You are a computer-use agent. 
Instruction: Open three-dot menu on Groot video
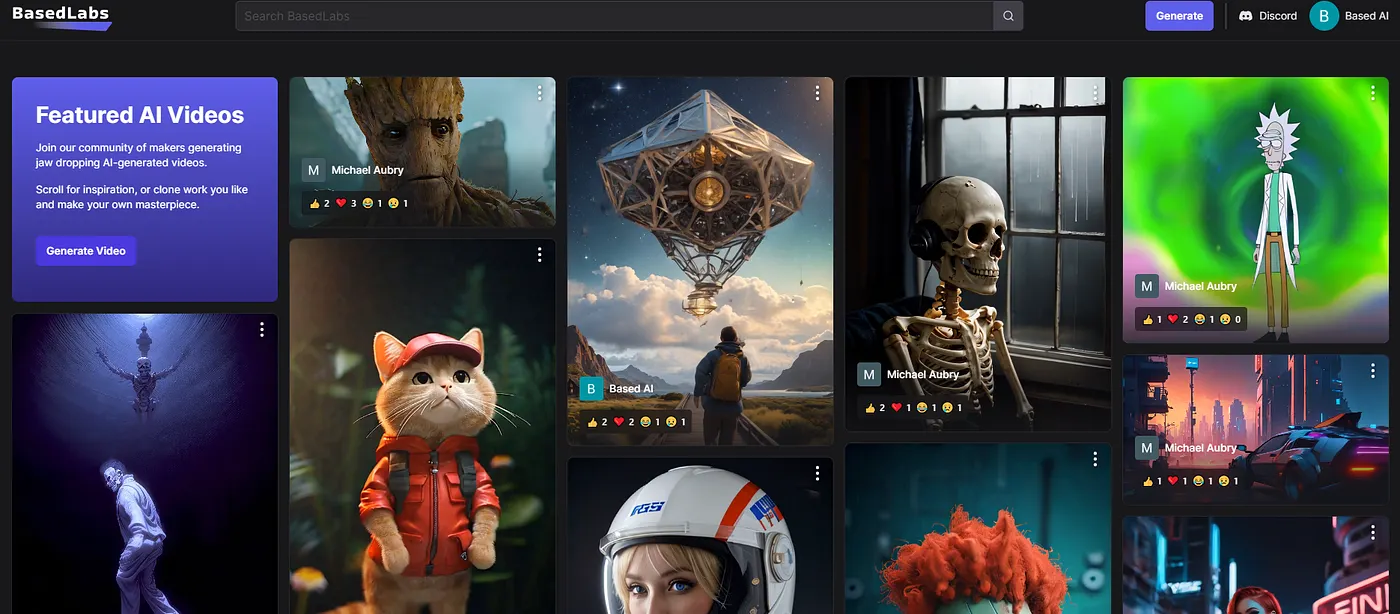[x=539, y=93]
